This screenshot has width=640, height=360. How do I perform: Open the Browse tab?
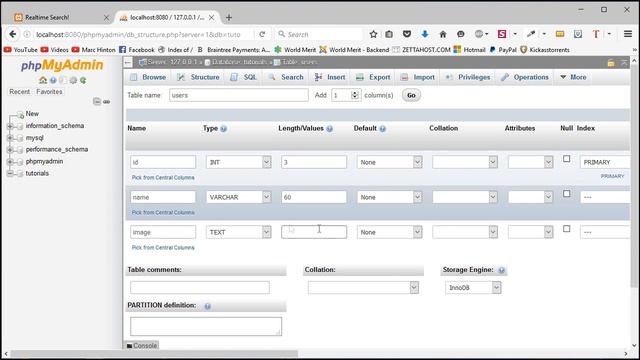click(148, 77)
